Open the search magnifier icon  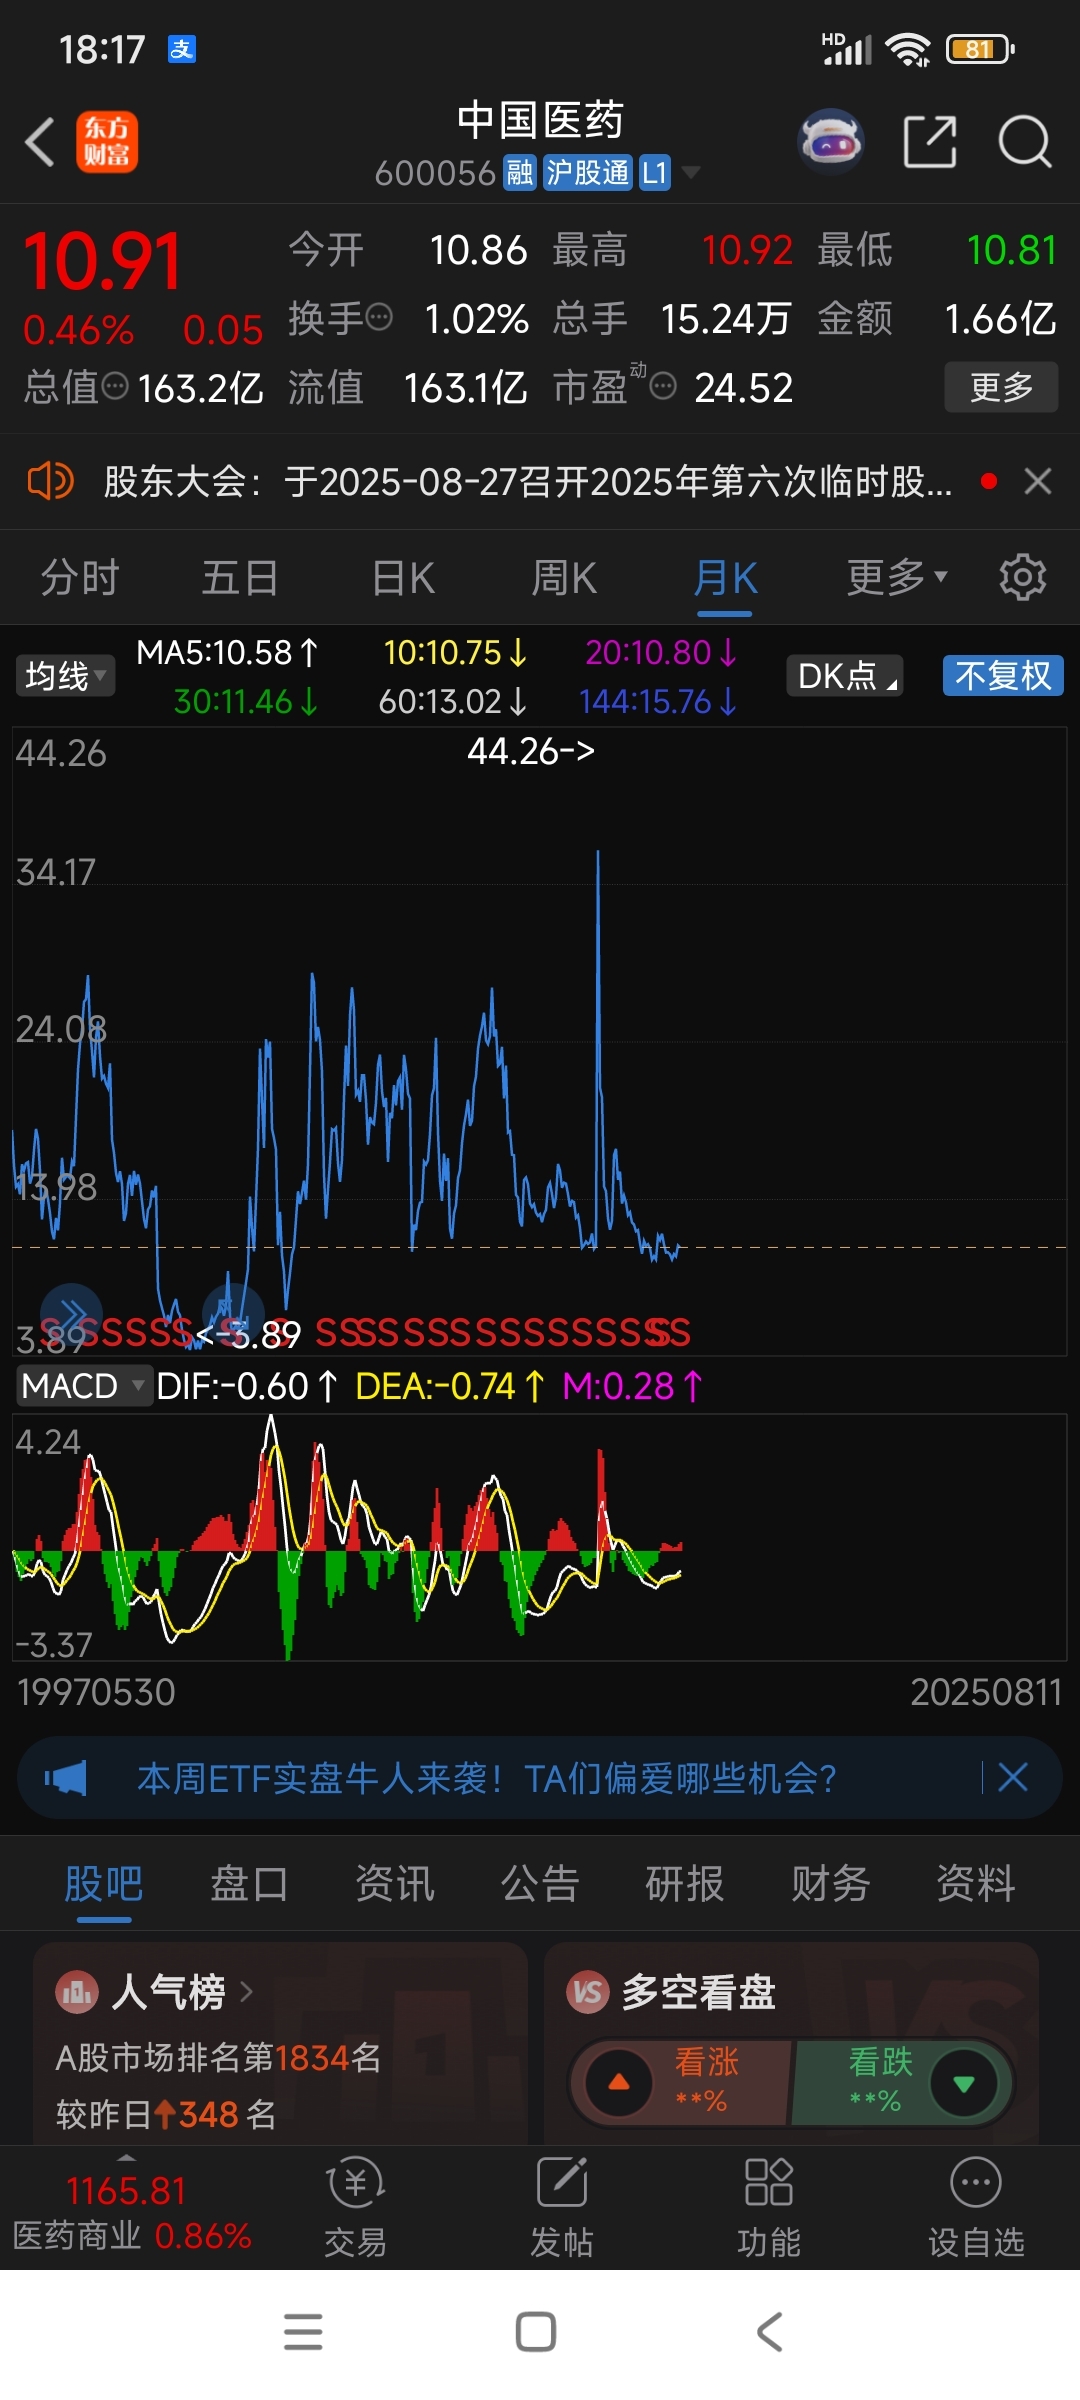pyautogui.click(x=1025, y=141)
